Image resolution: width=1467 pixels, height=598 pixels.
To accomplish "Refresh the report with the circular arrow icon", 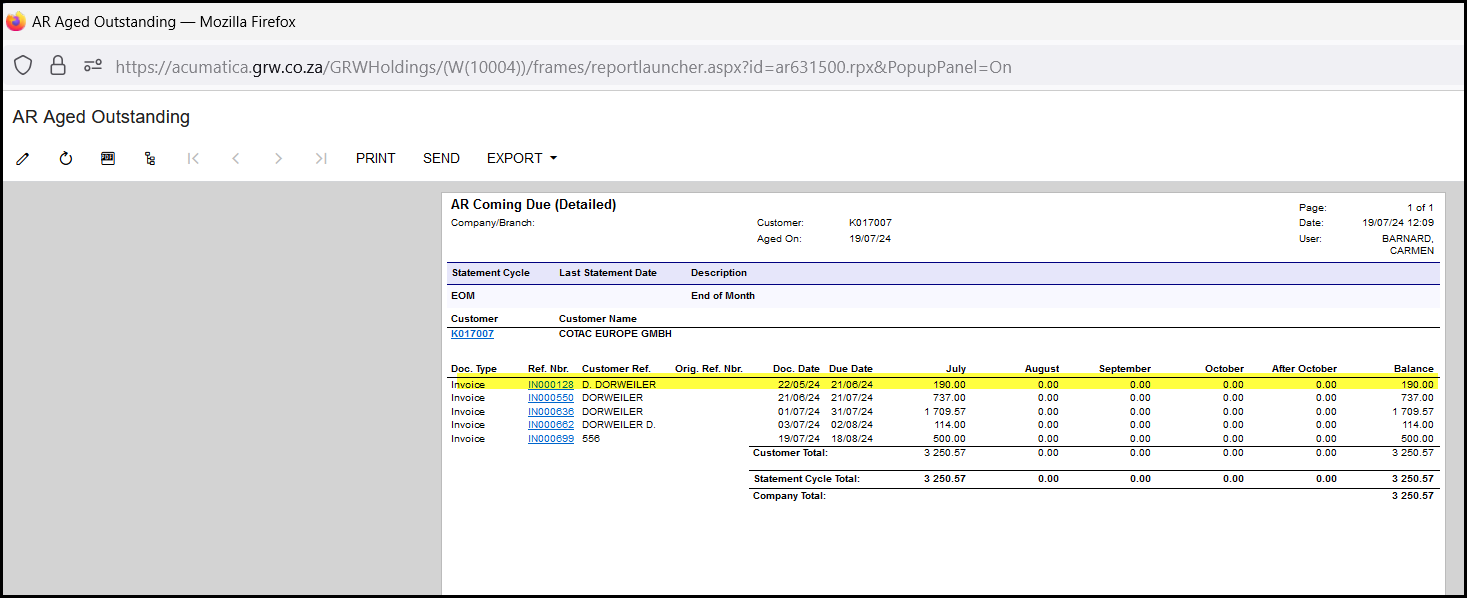I will click(x=66, y=158).
